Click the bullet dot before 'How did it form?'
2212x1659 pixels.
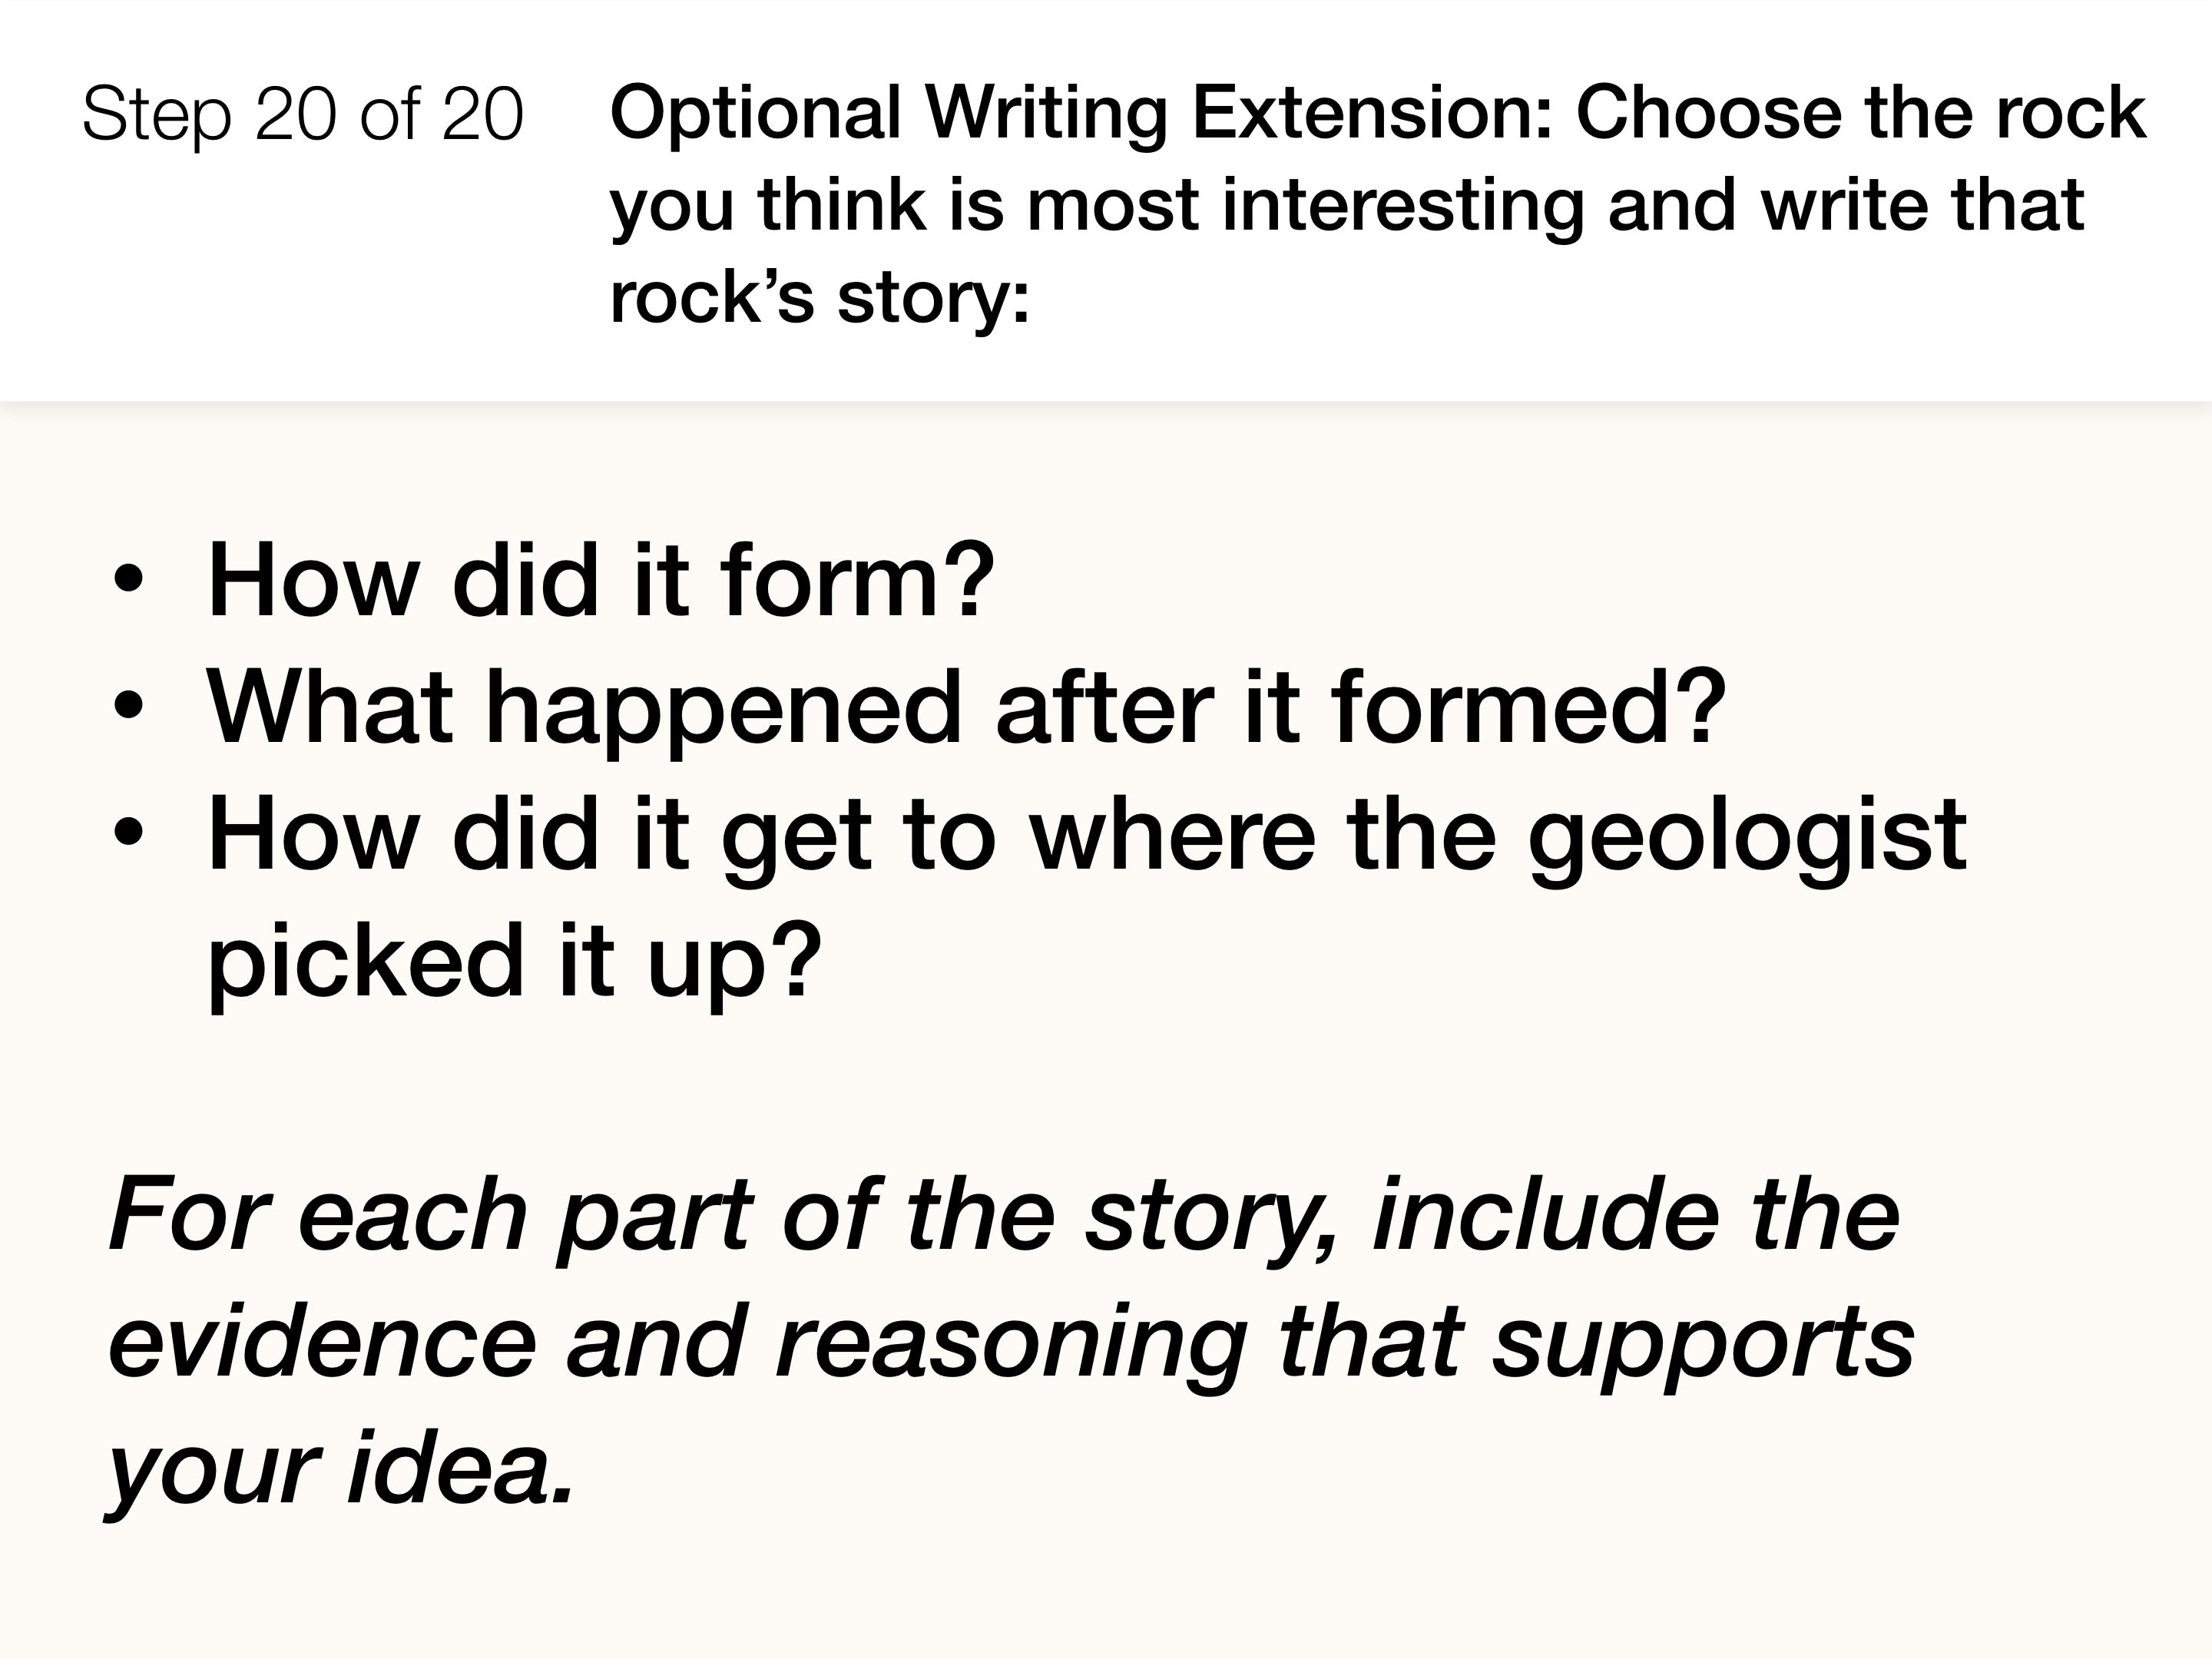point(128,582)
